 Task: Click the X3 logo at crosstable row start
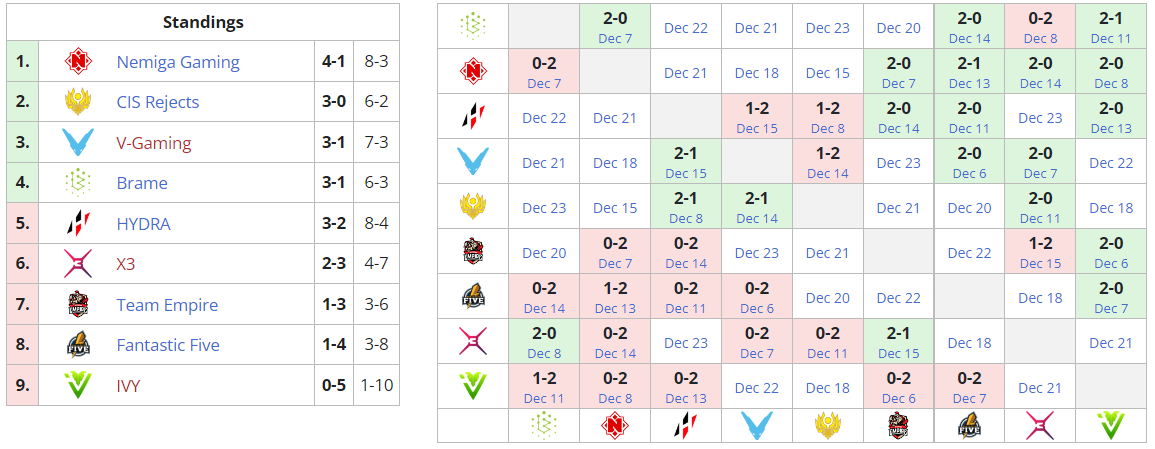click(472, 341)
